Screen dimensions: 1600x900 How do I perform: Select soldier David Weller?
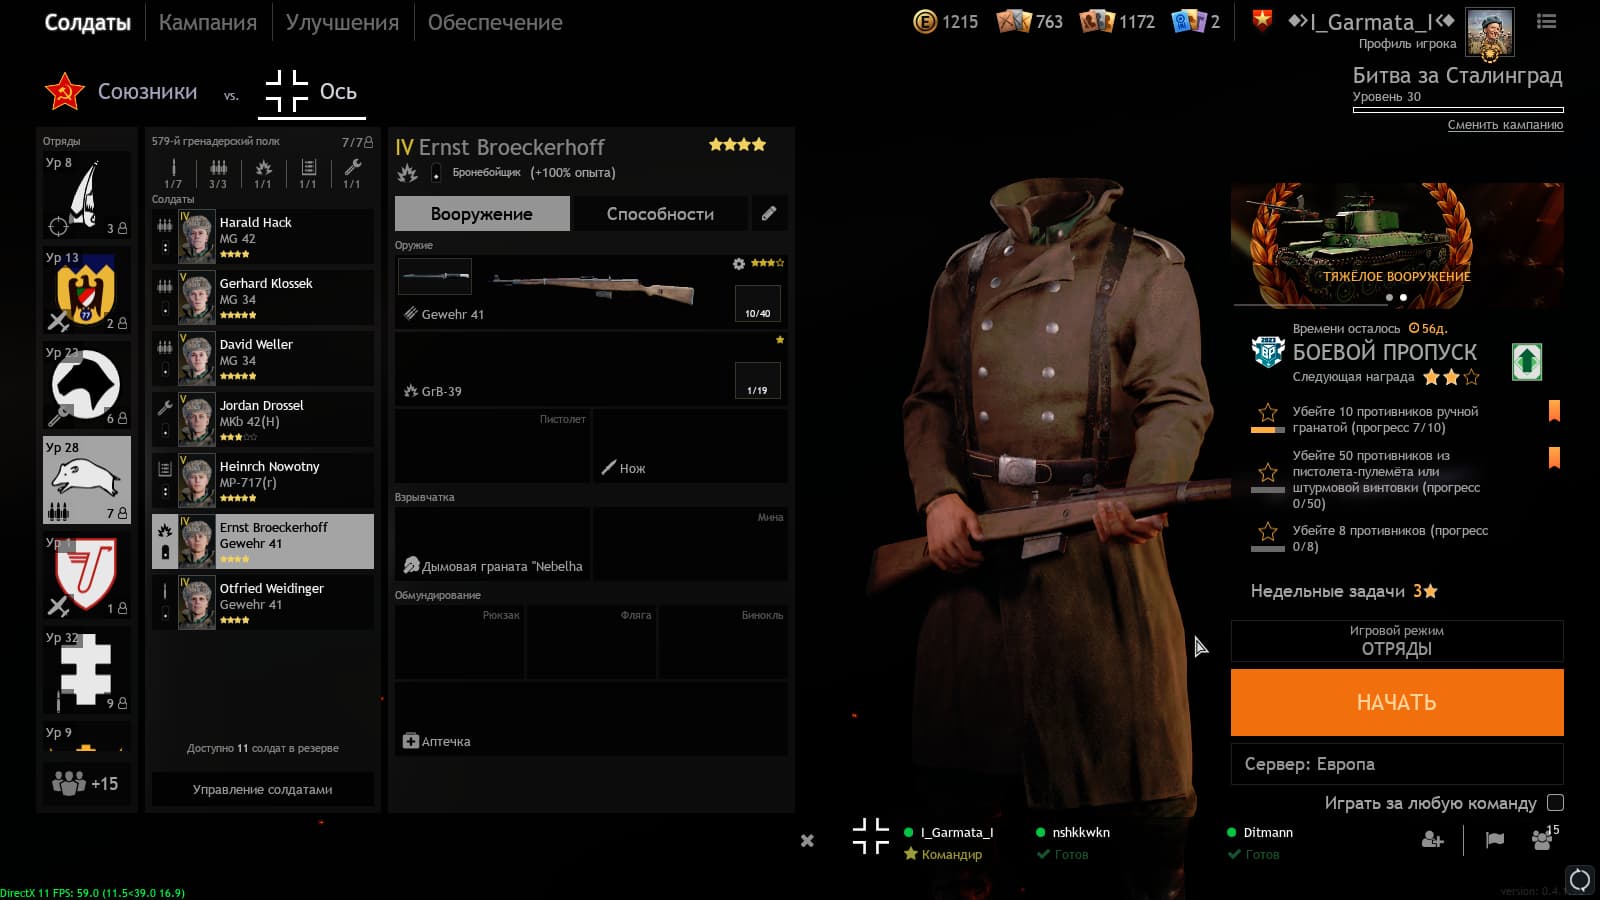click(x=263, y=359)
